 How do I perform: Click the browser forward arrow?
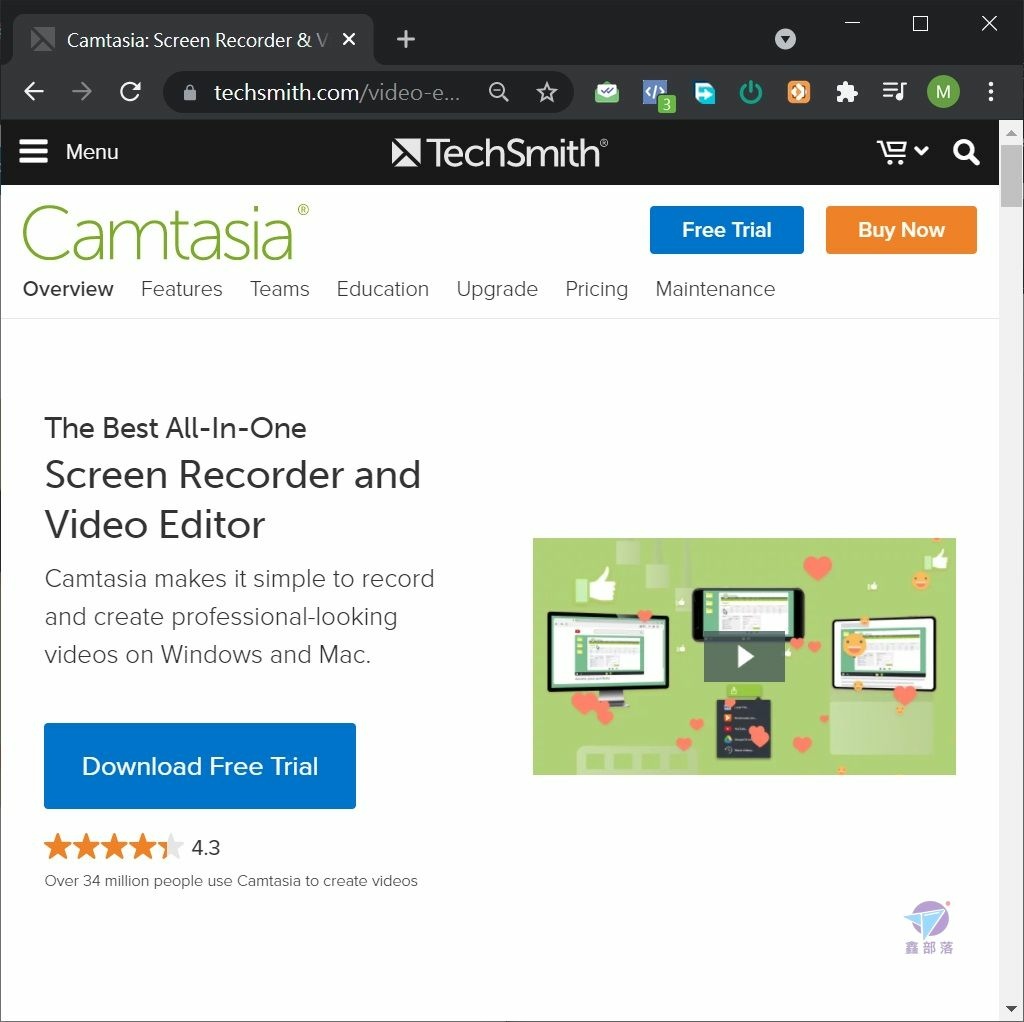[82, 91]
